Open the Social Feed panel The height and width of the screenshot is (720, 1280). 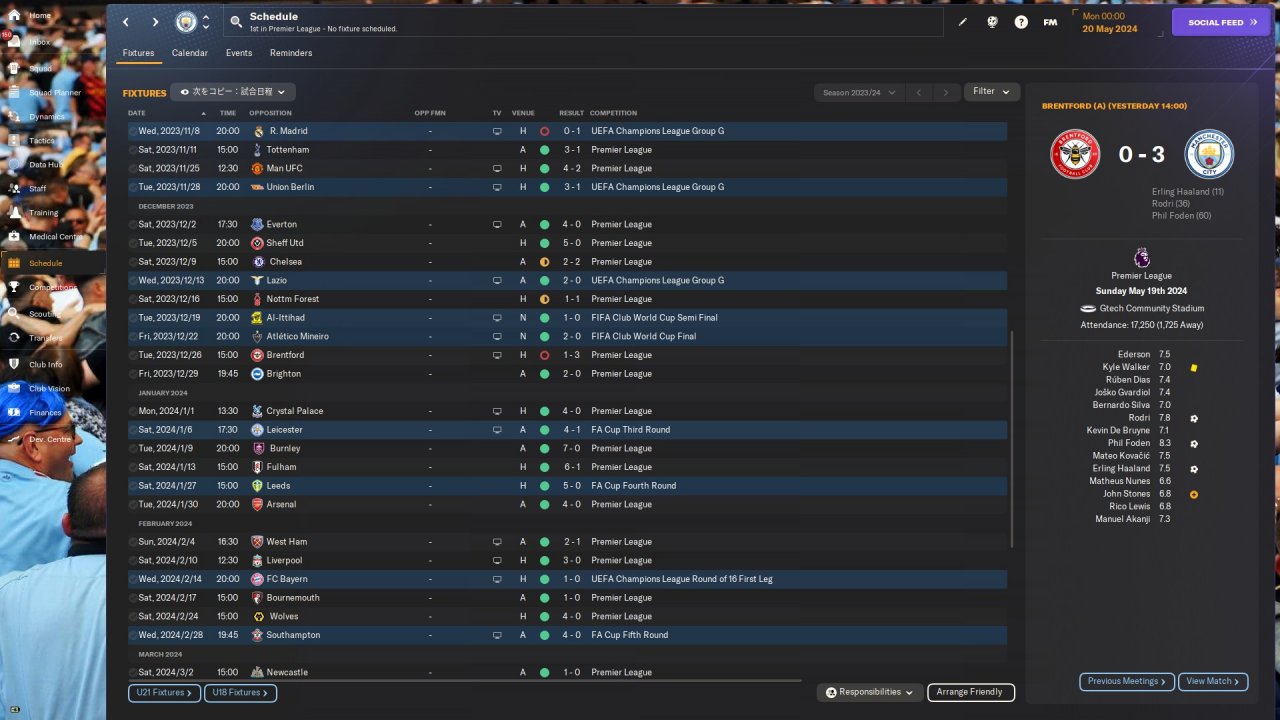coord(1220,22)
